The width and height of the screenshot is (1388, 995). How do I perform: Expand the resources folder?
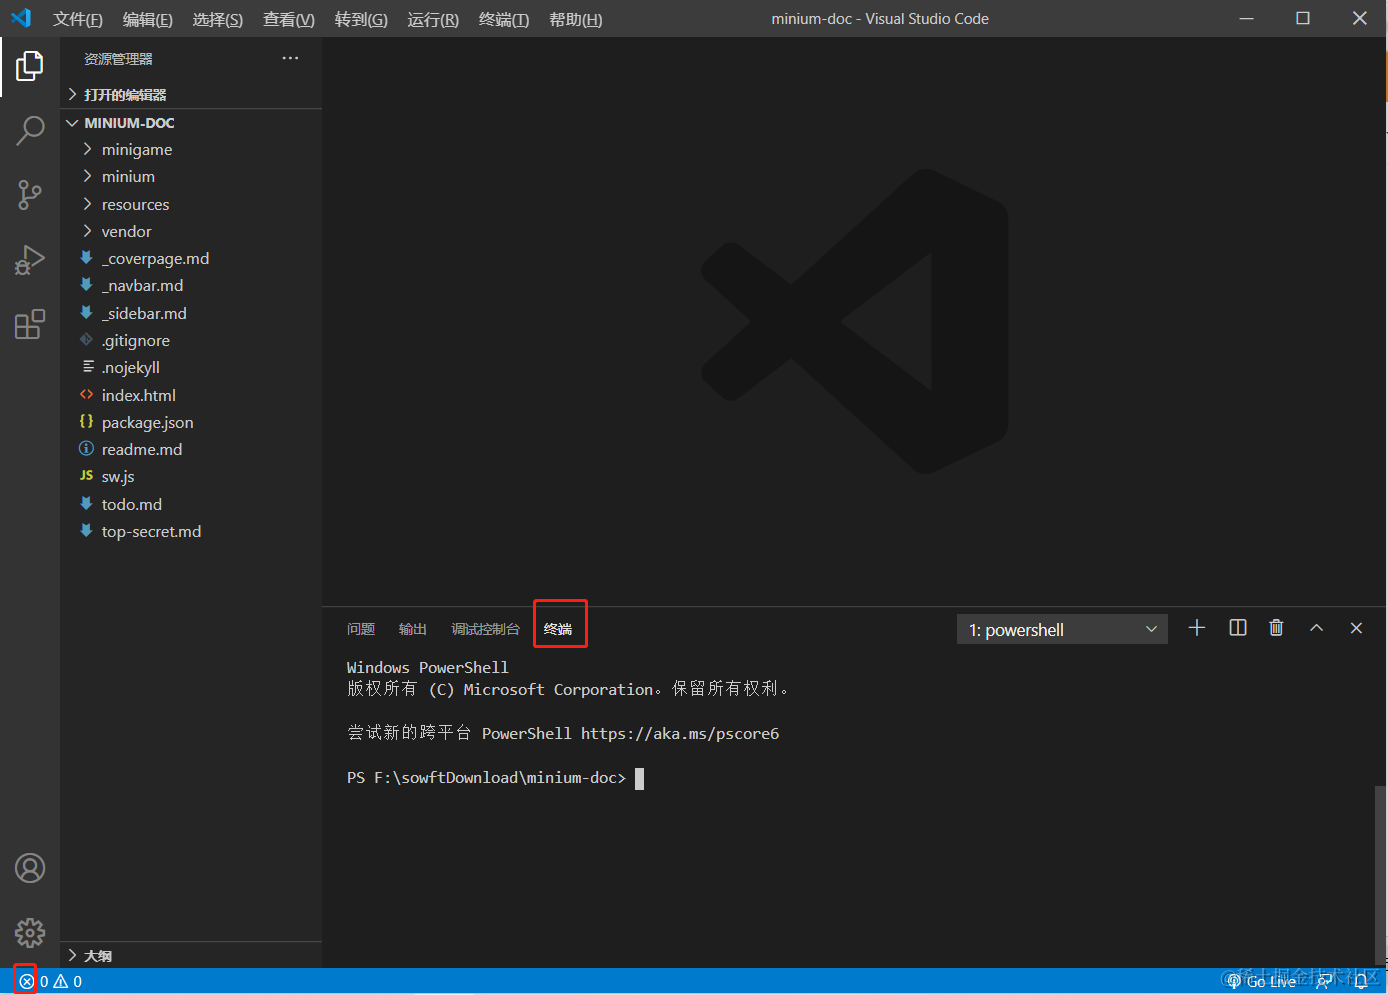coord(191,204)
